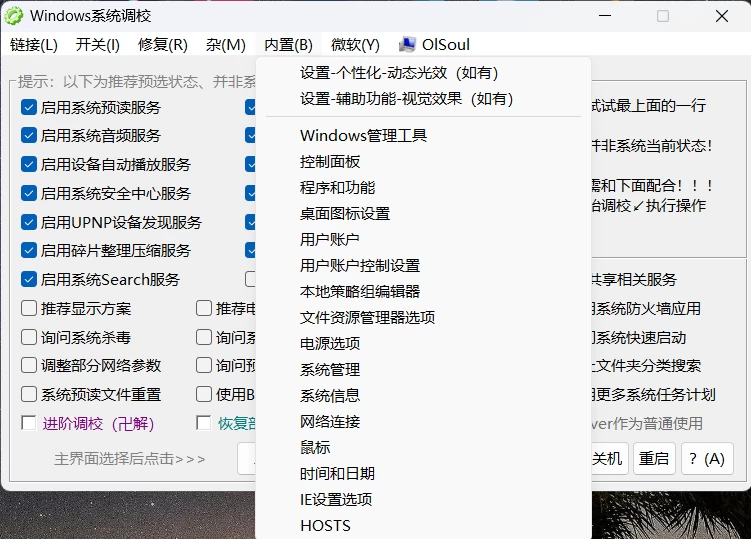Open 本地策略组编辑器 from menu
Image resolution: width=751 pixels, height=539 pixels.
pyautogui.click(x=360, y=291)
